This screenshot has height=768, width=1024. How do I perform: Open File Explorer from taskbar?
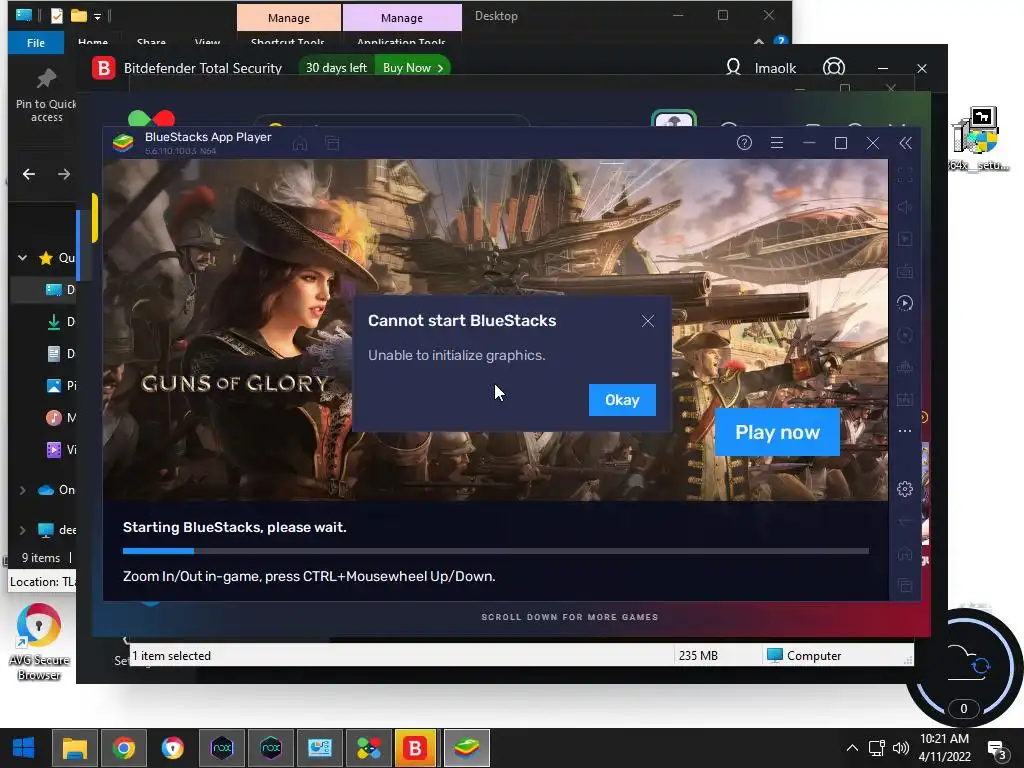(74, 748)
